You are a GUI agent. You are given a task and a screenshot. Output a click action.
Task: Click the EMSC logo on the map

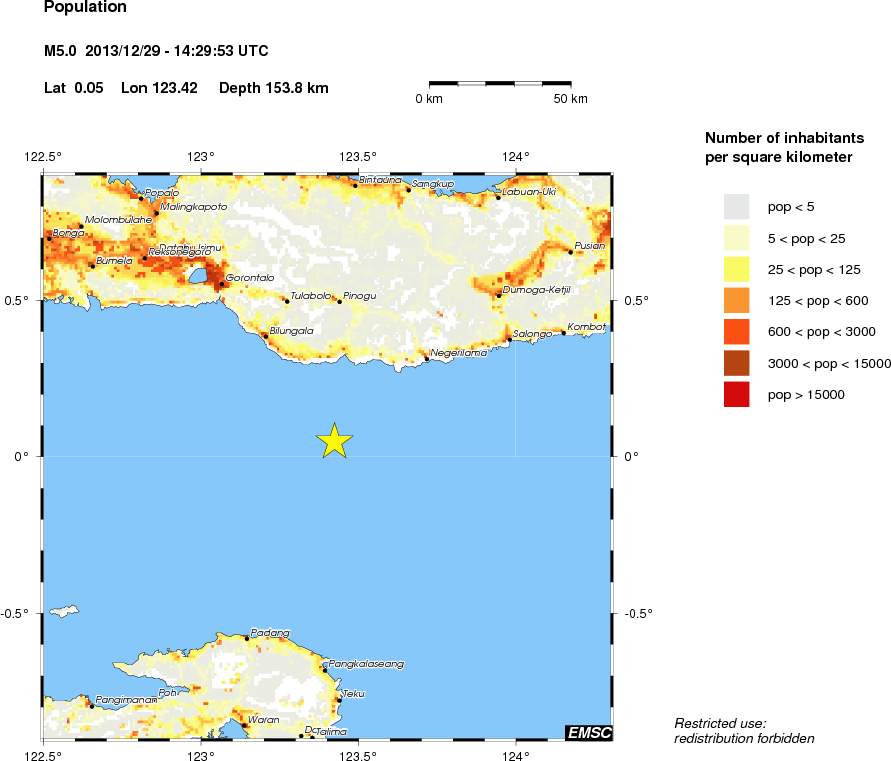point(589,733)
